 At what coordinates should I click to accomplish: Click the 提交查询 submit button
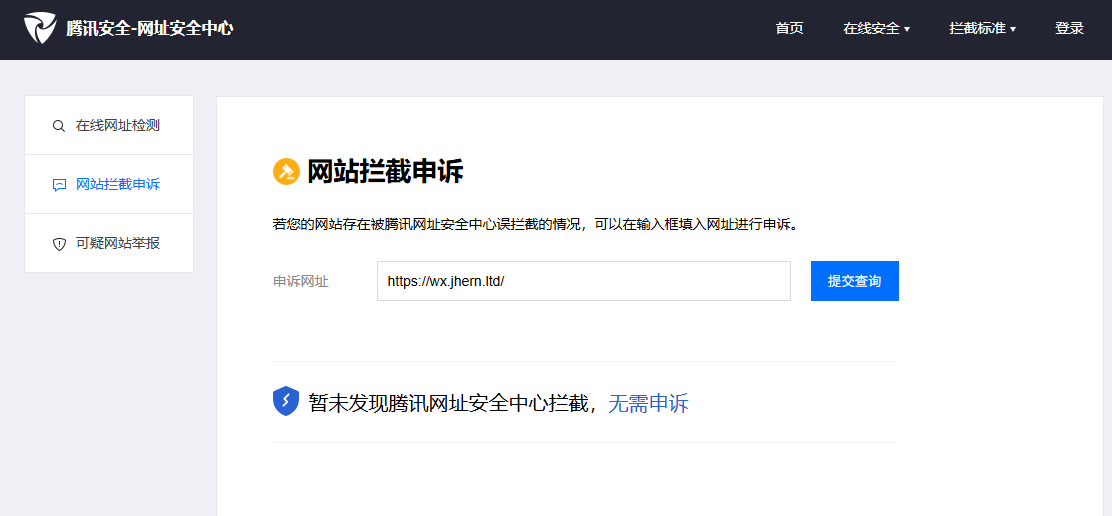pyautogui.click(x=855, y=281)
